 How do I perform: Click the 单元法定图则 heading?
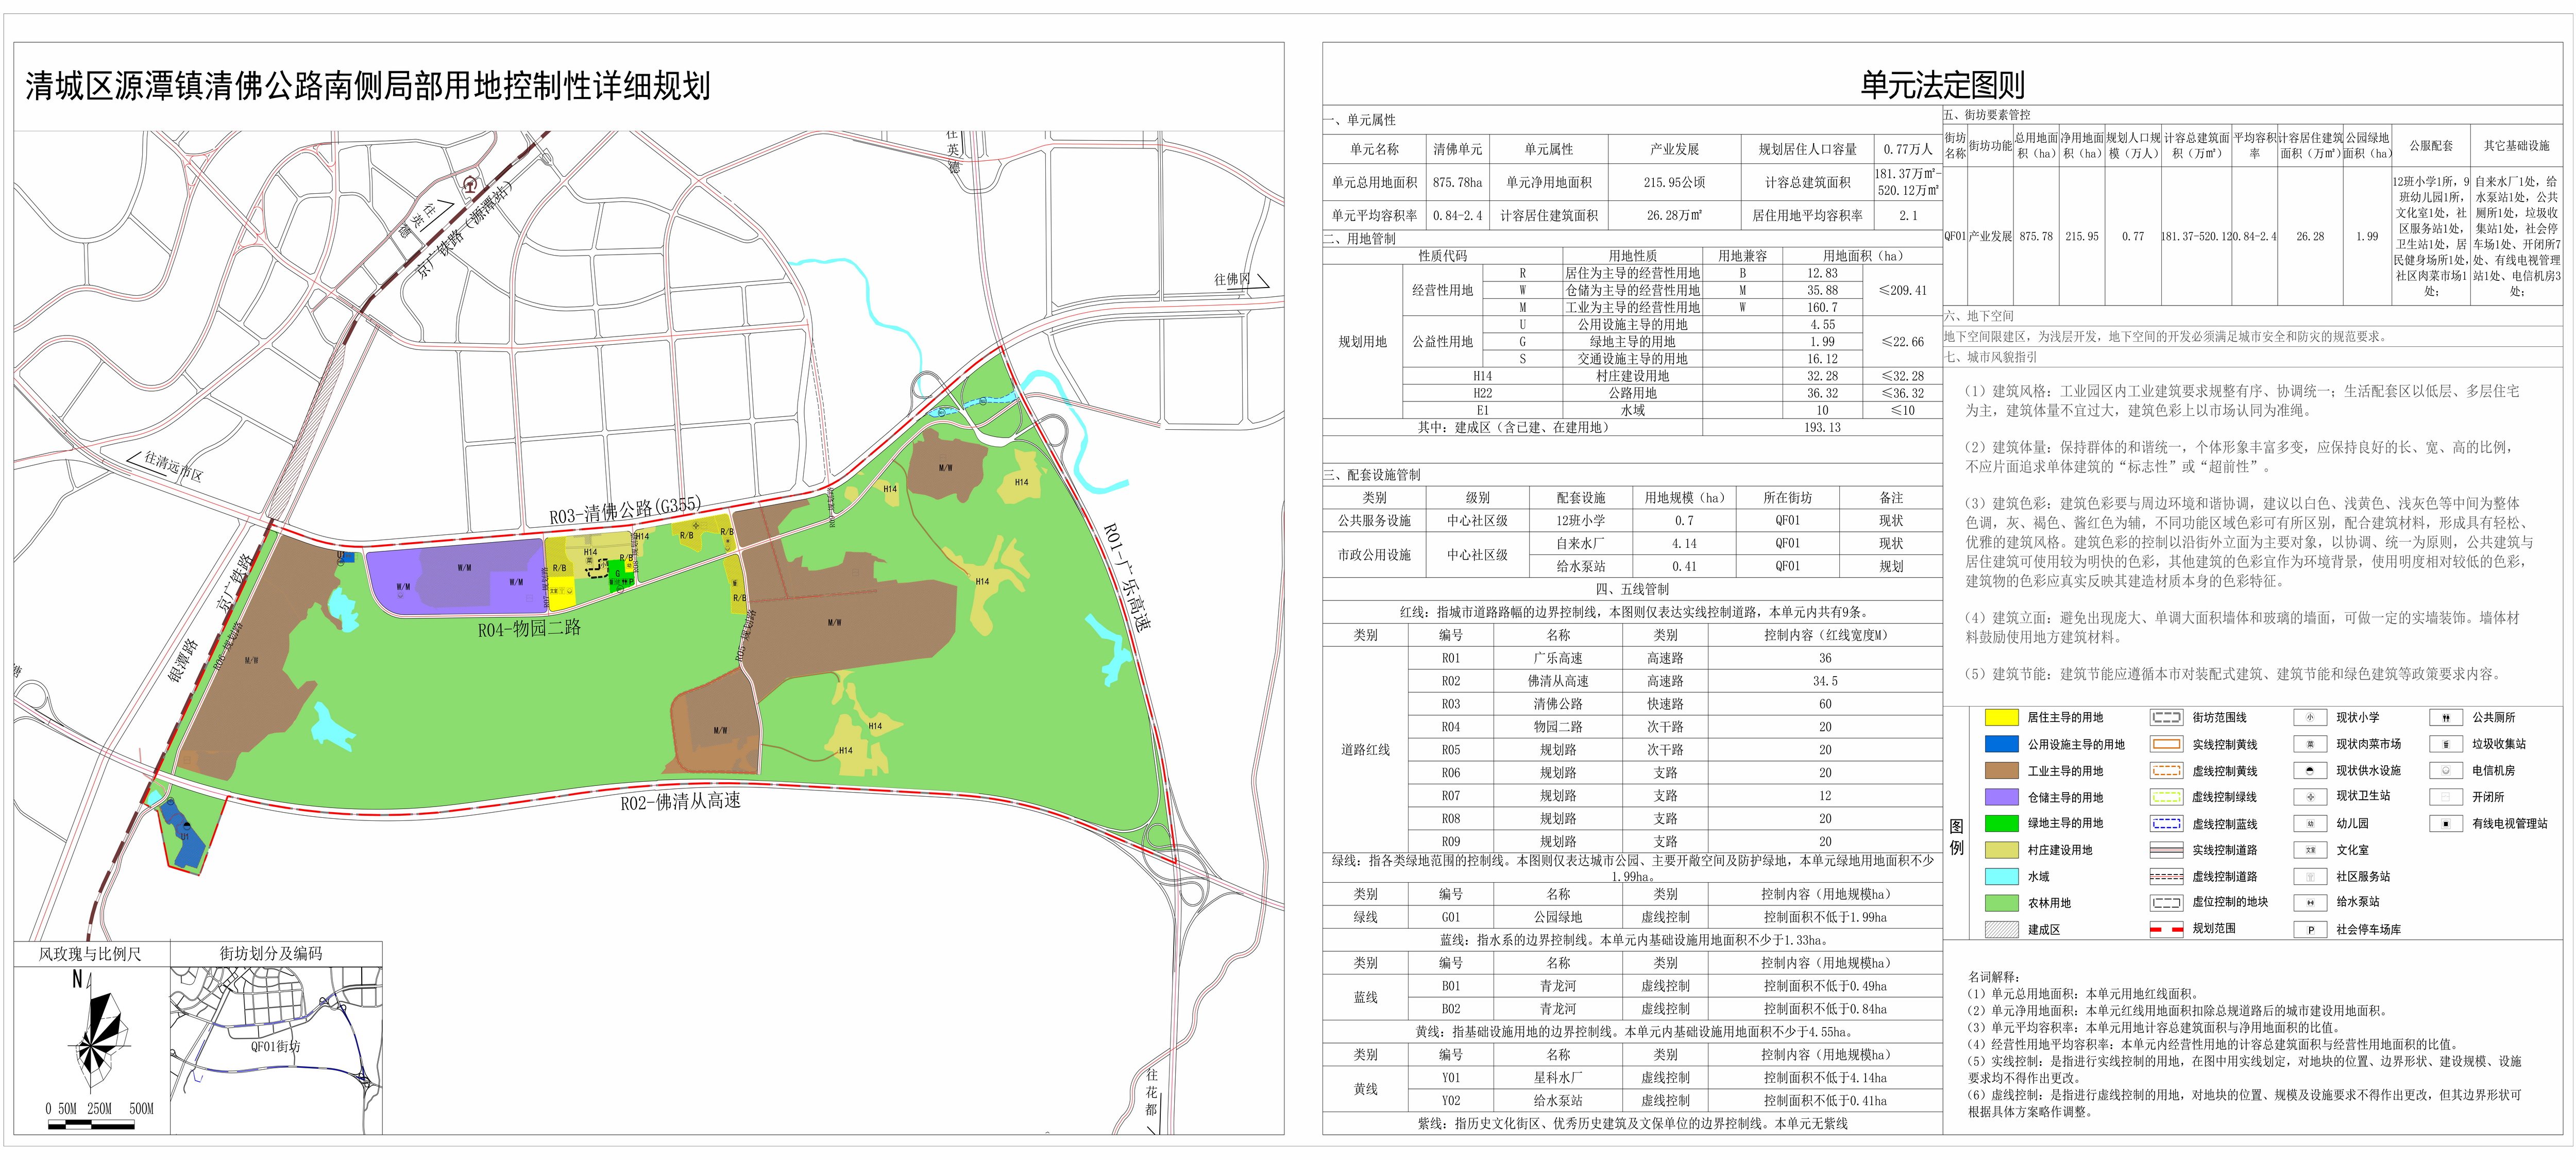coord(1942,85)
